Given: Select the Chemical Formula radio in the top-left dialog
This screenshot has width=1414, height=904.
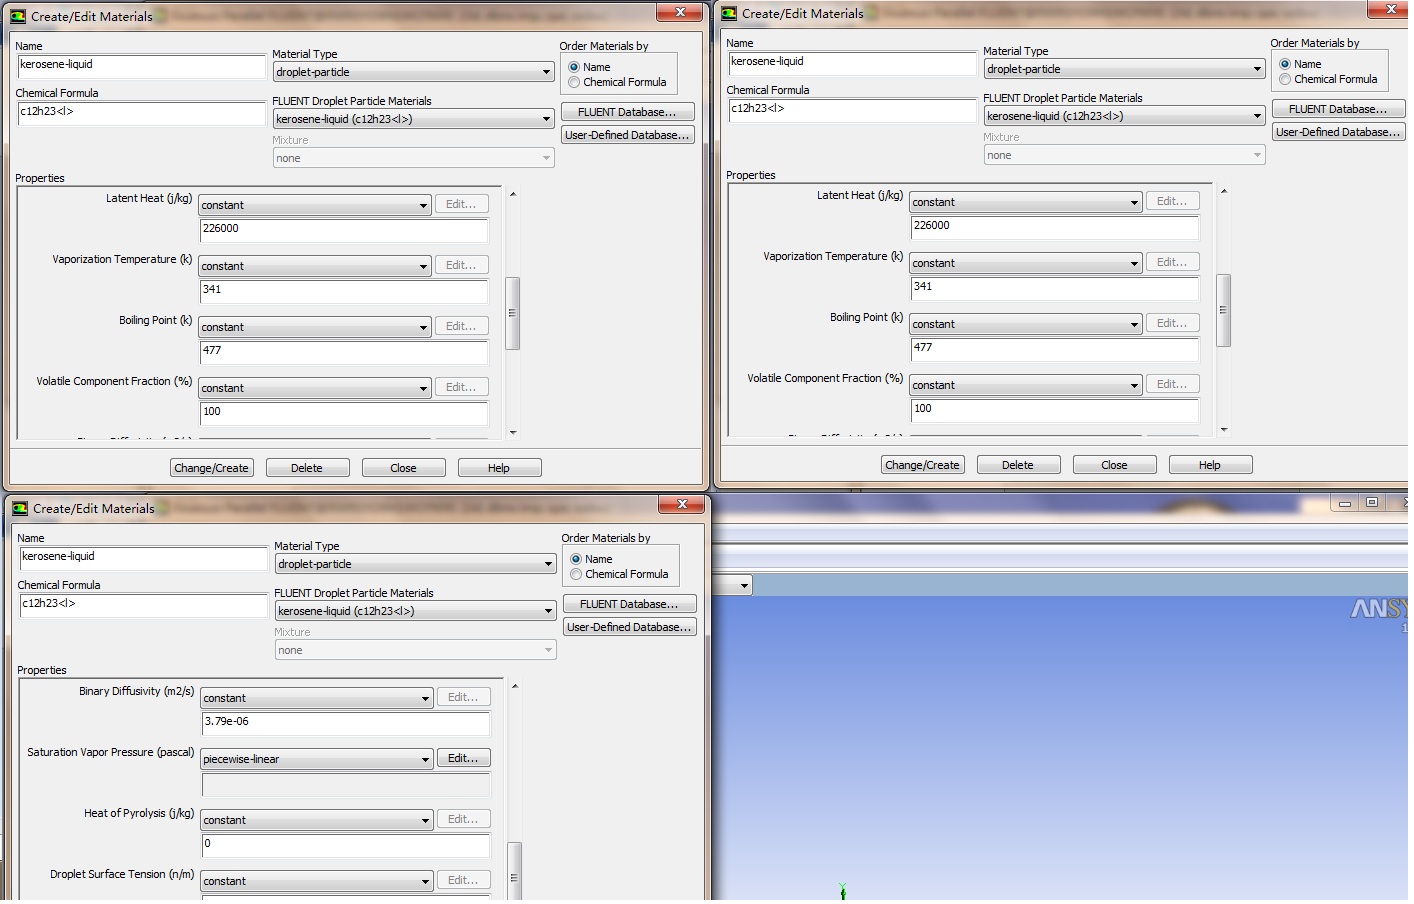Looking at the screenshot, I should click(574, 83).
